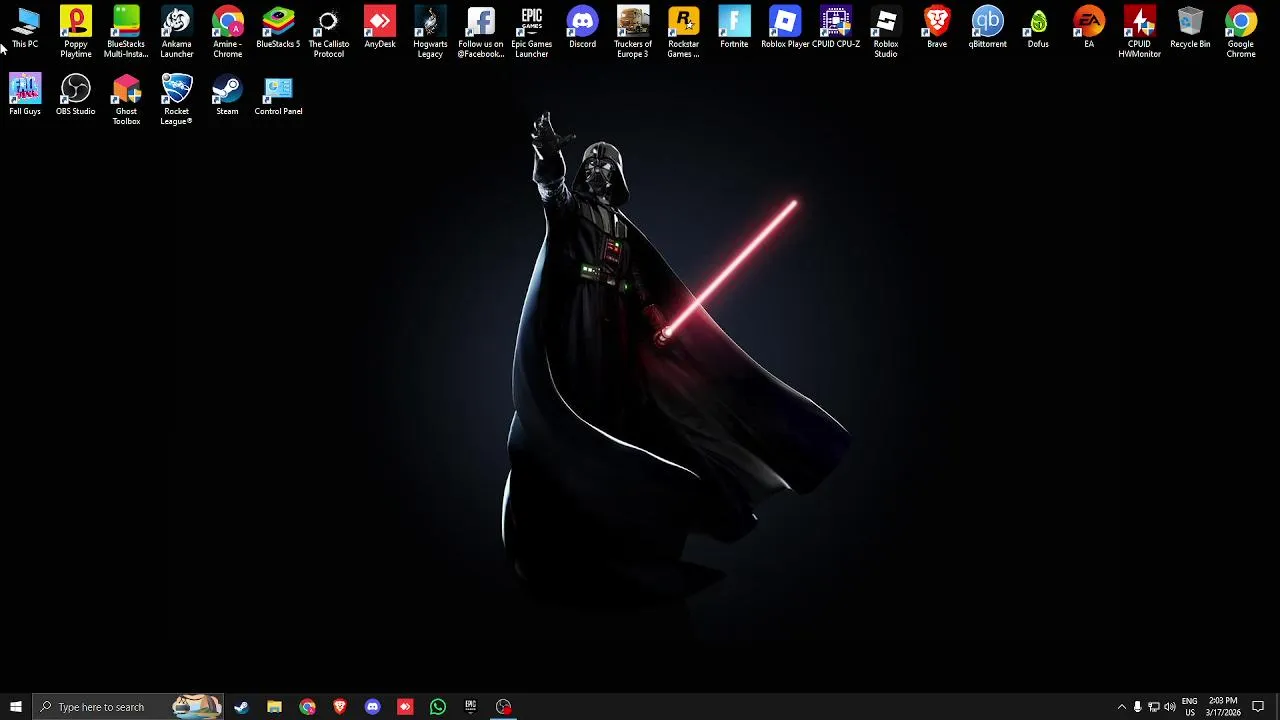The height and width of the screenshot is (720, 1280).
Task: Open Steam from the taskbar
Action: [x=241, y=707]
